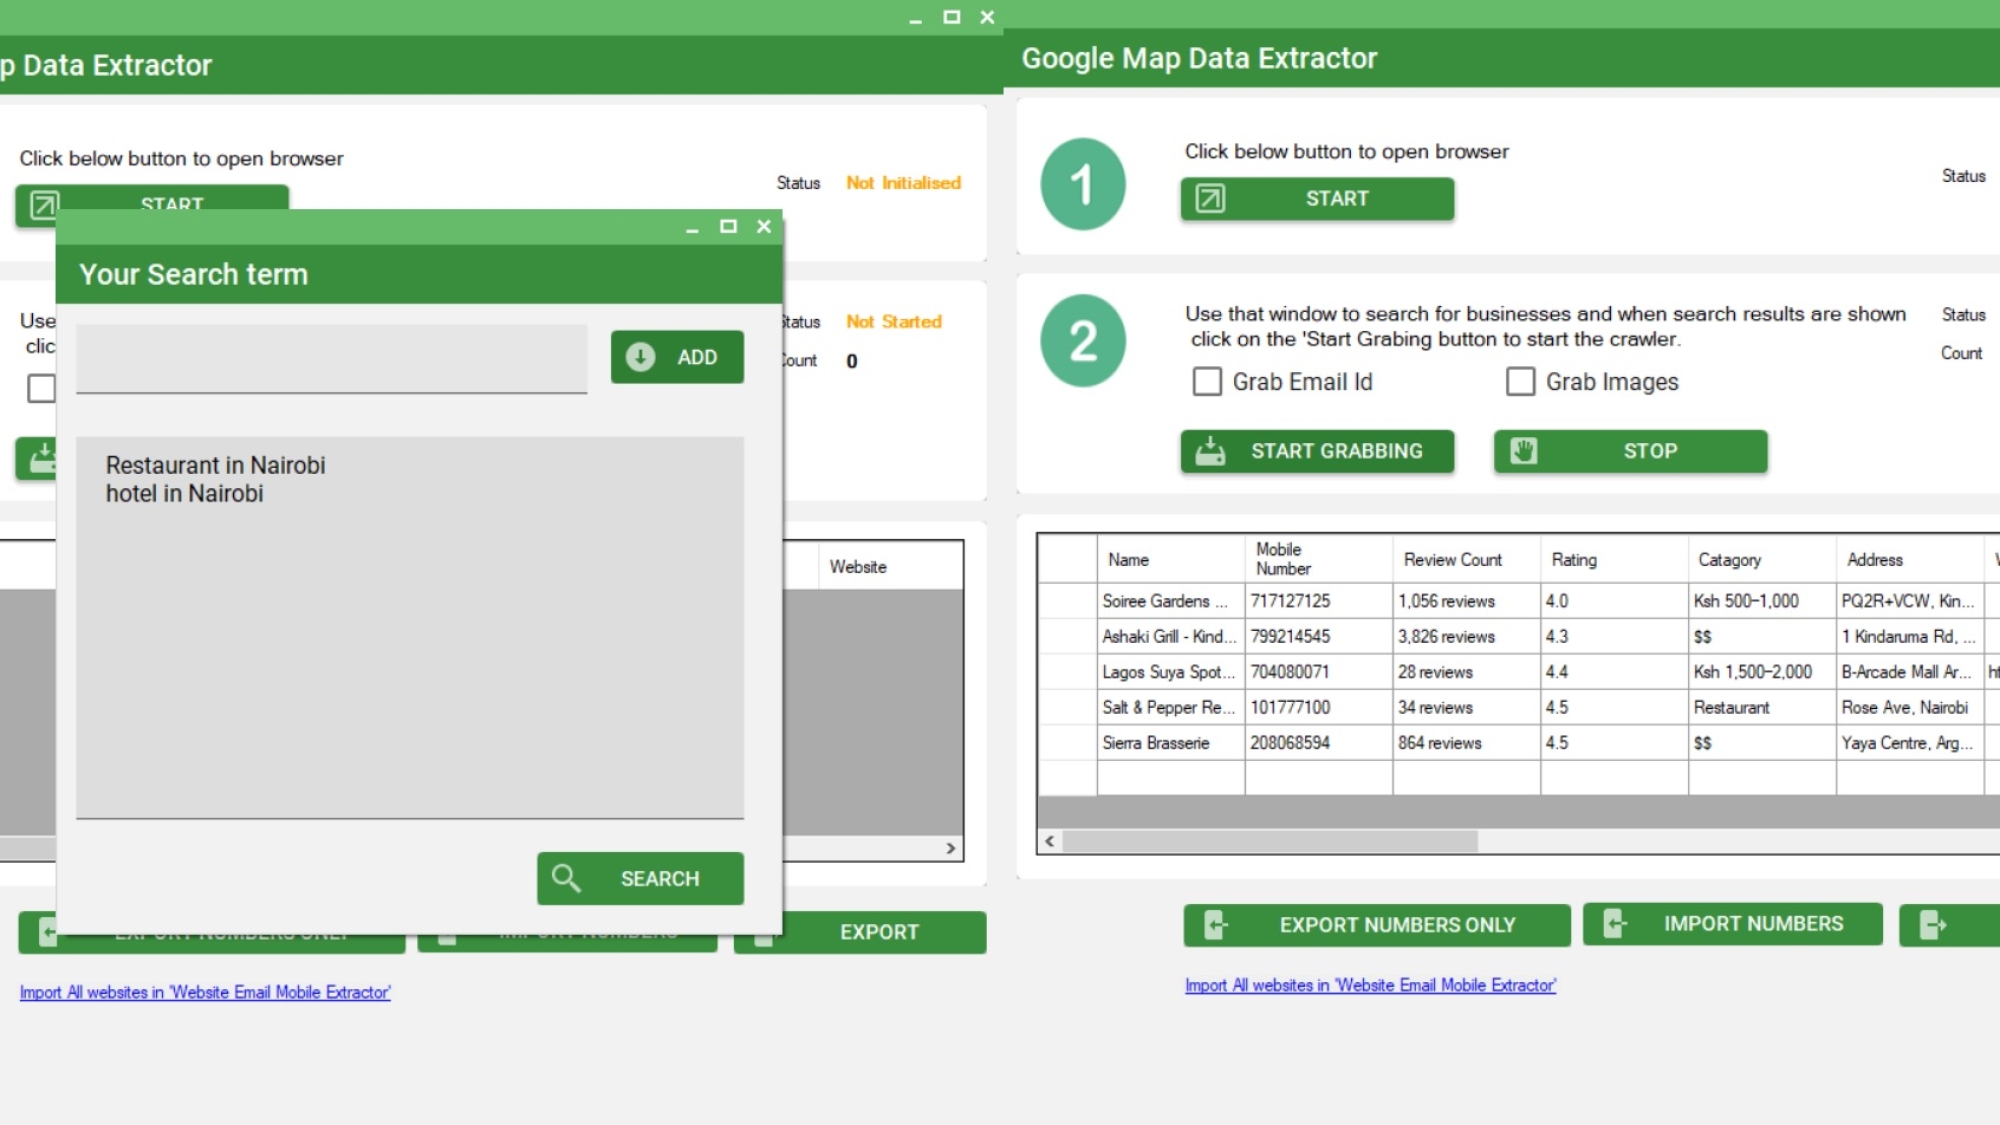Click export icon on EXPORT NUMBERS ONLY button
The width and height of the screenshot is (2000, 1125).
[1215, 925]
